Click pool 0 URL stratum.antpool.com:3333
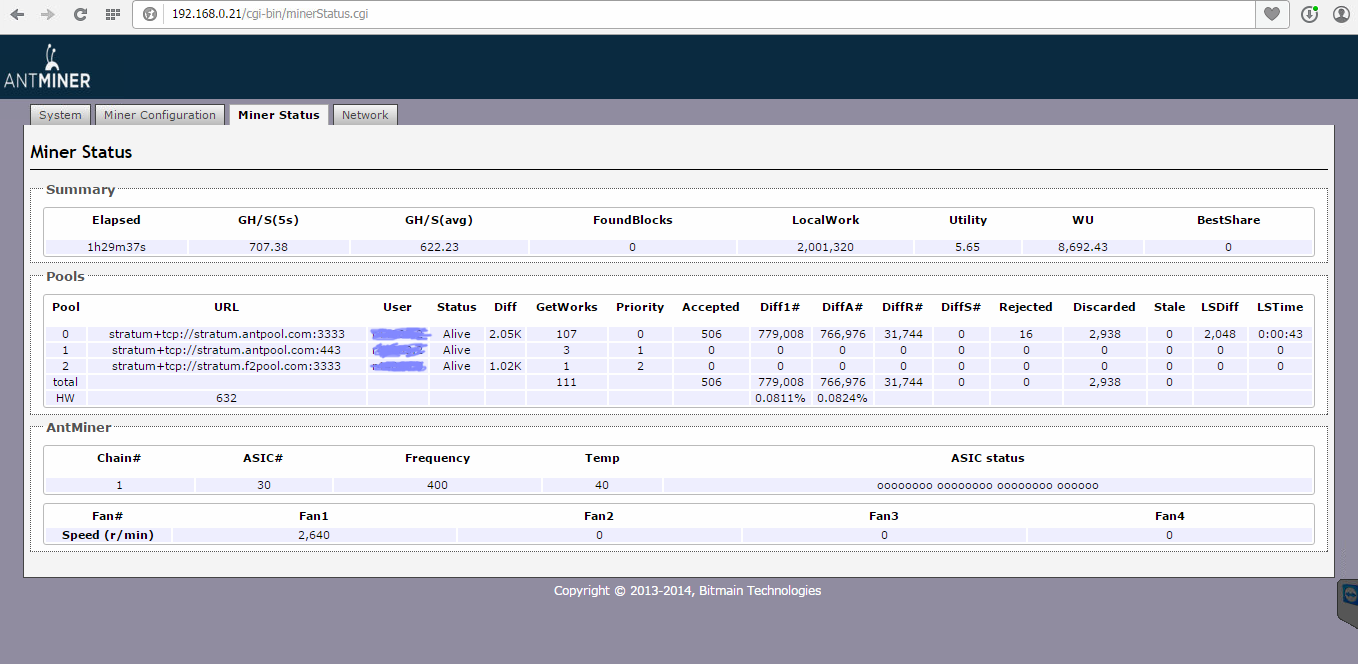Viewport: 1358px width, 664px height. tap(227, 334)
